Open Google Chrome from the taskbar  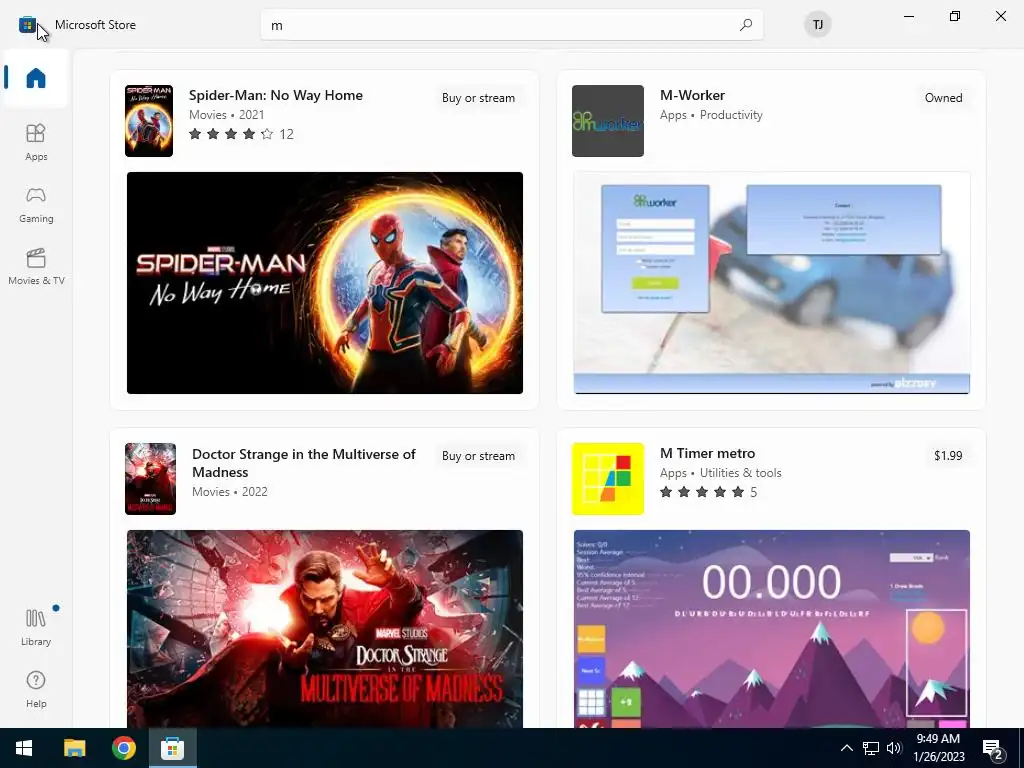tap(123, 748)
